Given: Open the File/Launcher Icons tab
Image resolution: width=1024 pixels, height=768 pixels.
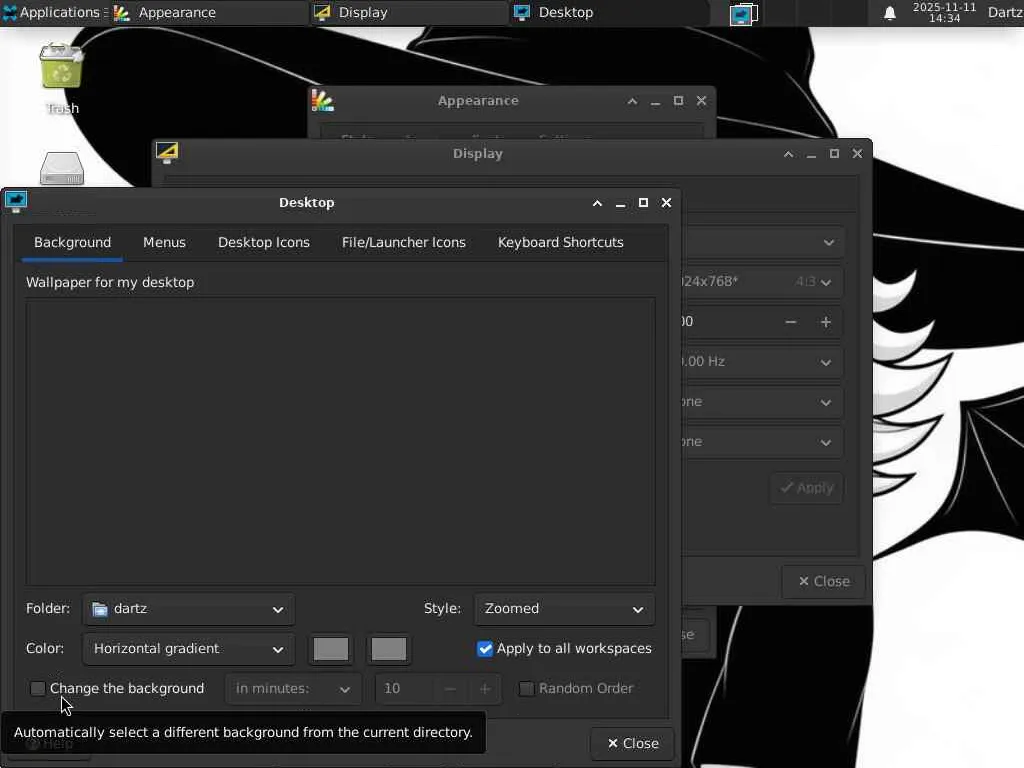Looking at the screenshot, I should coord(404,242).
